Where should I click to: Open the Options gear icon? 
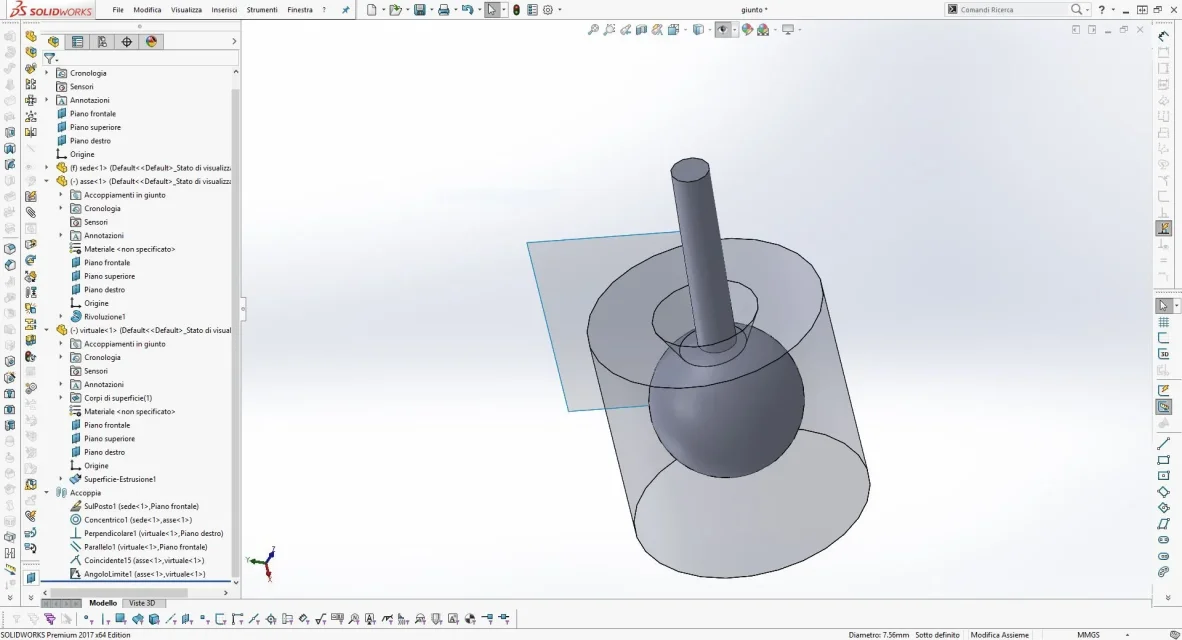tap(548, 10)
